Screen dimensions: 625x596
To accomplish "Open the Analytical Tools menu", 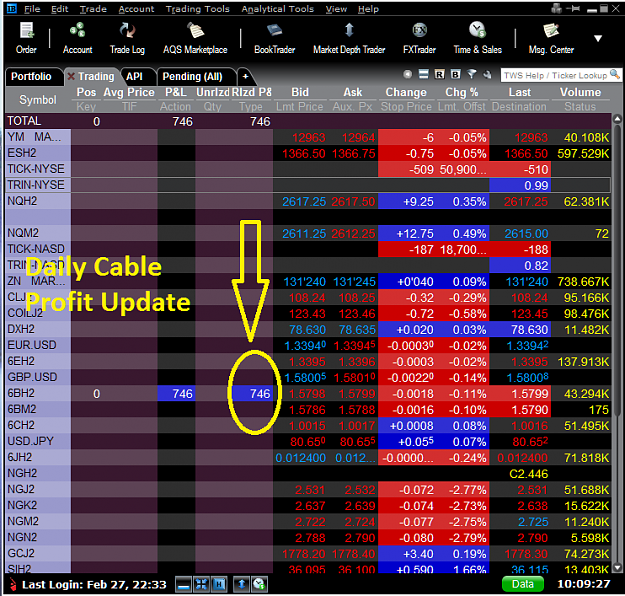I will (x=277, y=9).
